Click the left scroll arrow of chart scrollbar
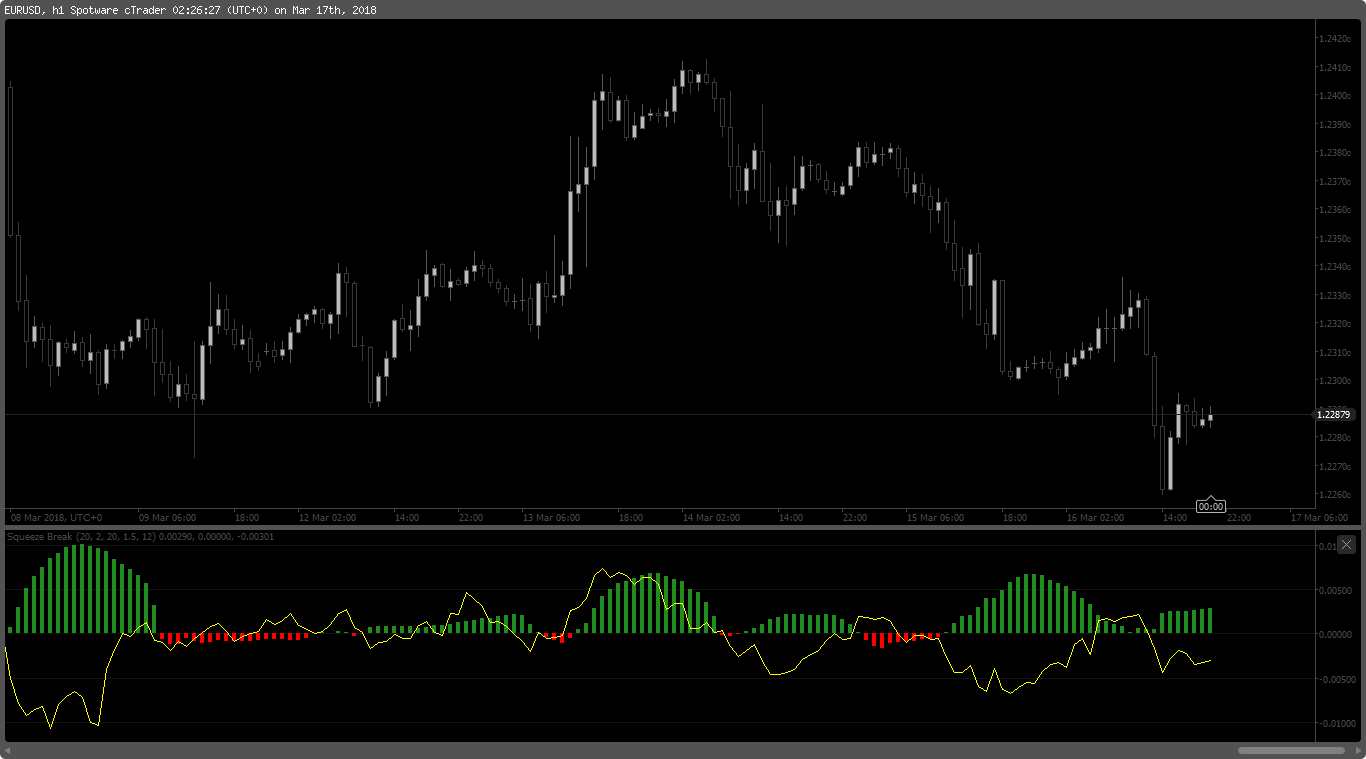Screen dimensions: 1366x759 click(9, 750)
